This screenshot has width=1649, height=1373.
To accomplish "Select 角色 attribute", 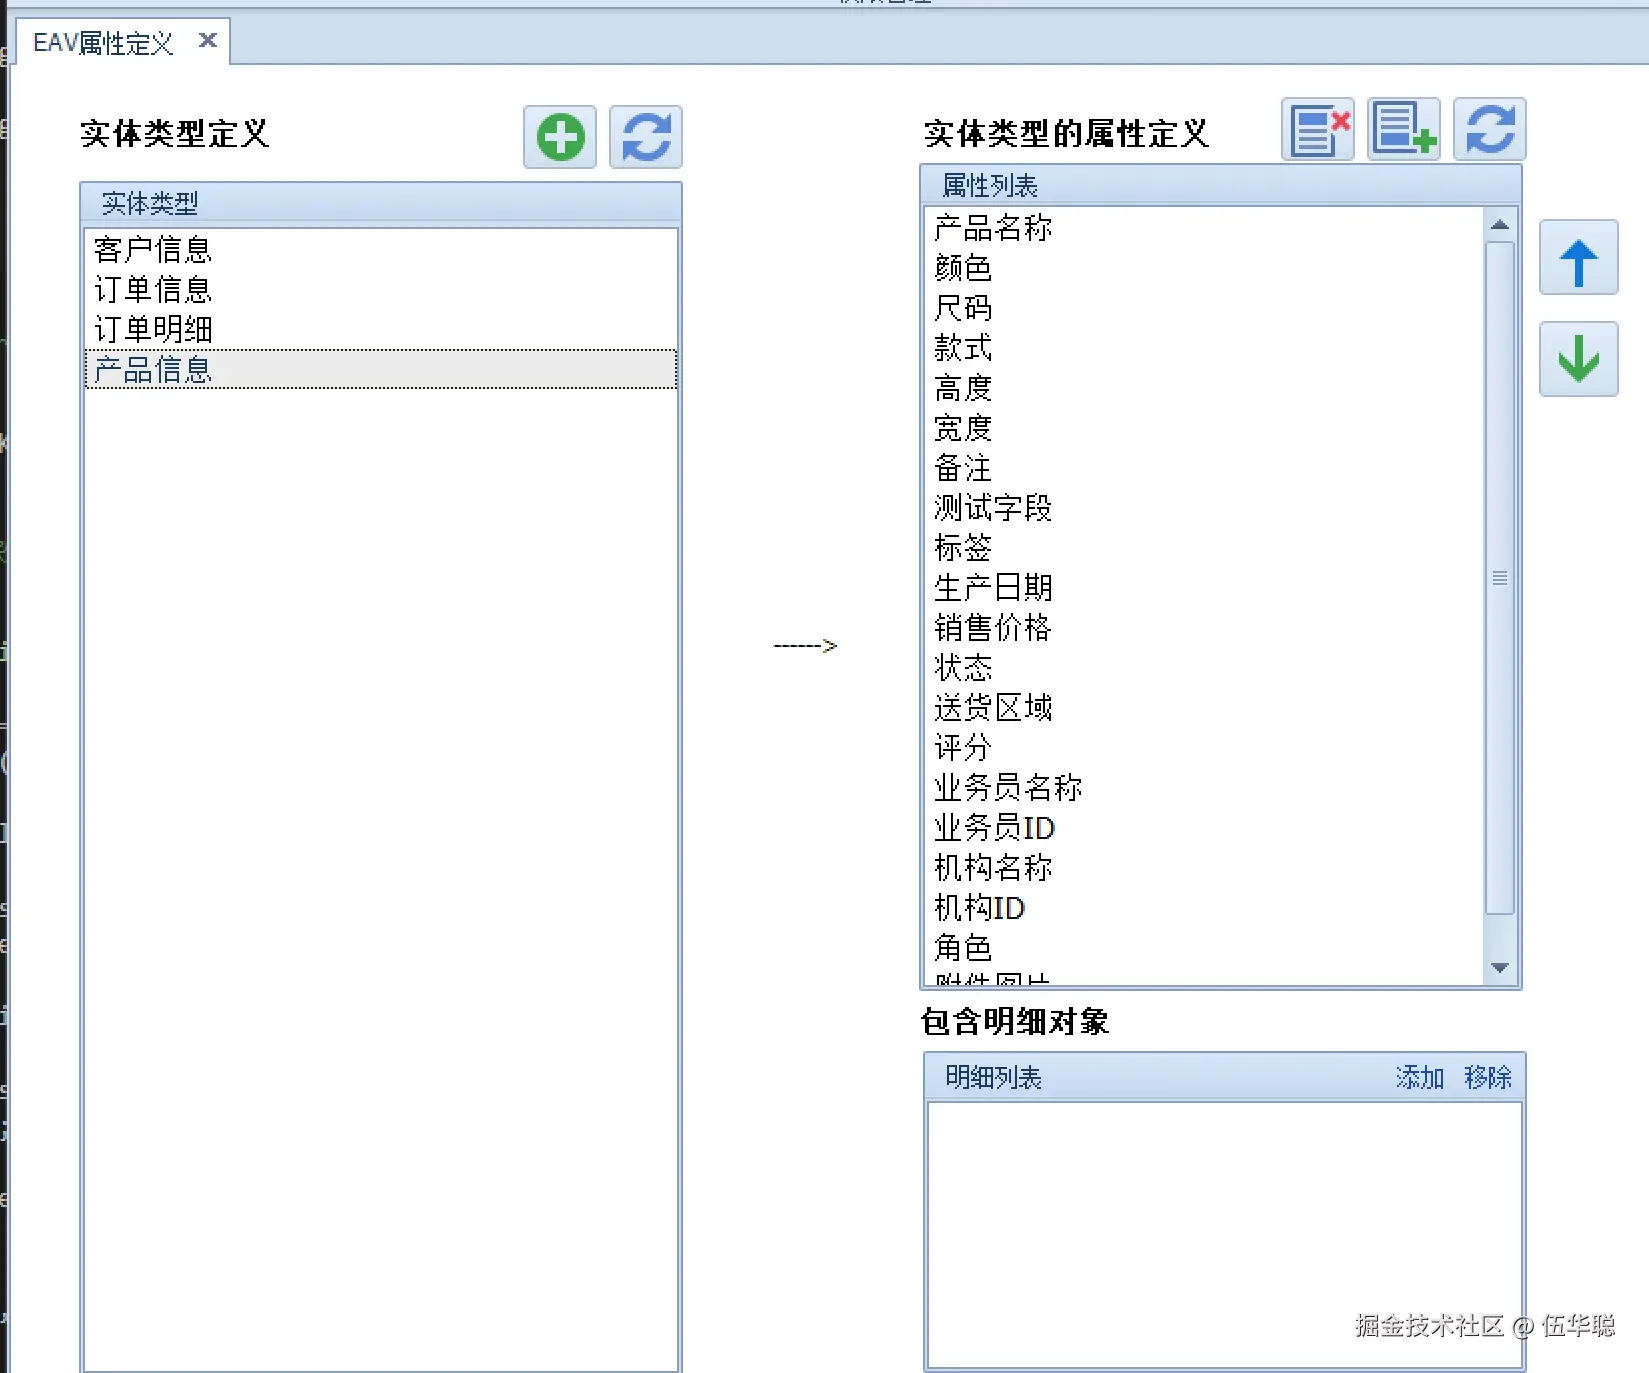I will pos(1204,948).
